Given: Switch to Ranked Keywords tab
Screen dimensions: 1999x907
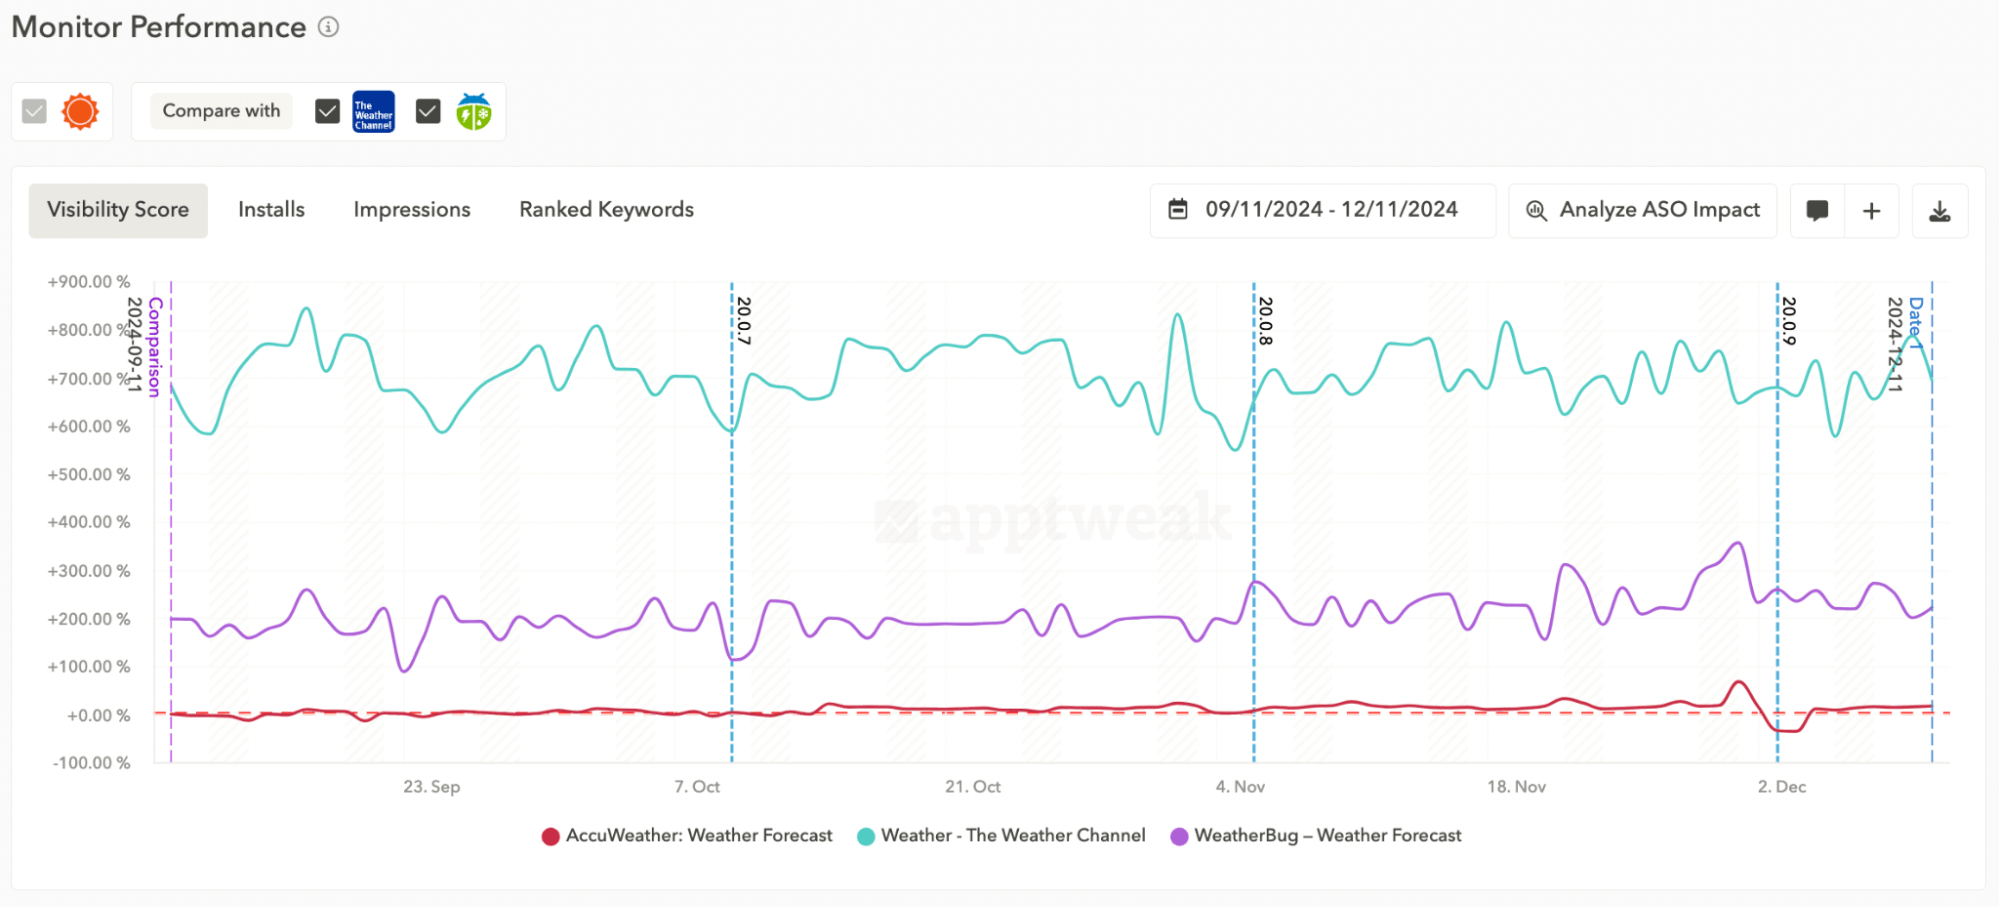Looking at the screenshot, I should [606, 210].
